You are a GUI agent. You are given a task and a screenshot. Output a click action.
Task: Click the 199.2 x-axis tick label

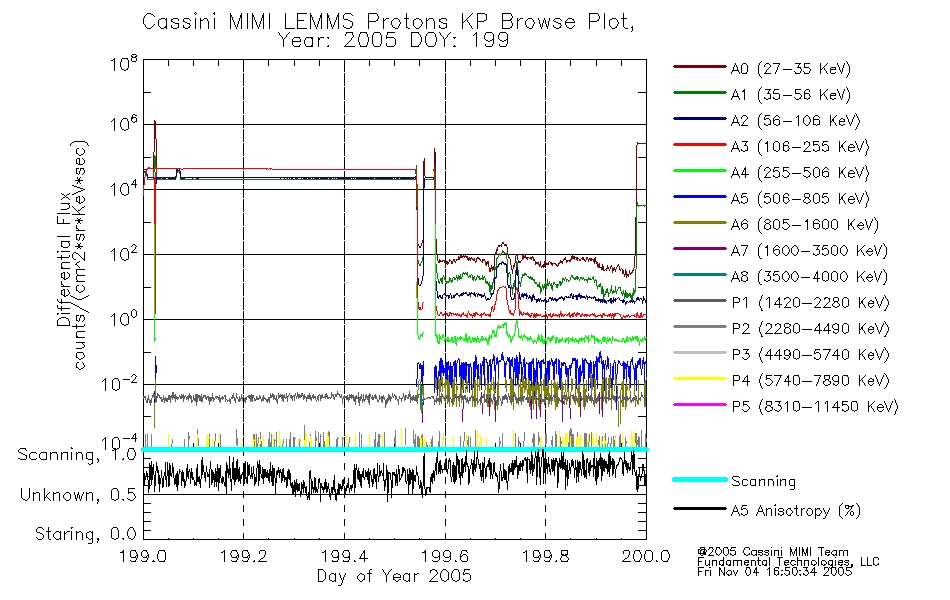[x=244, y=556]
